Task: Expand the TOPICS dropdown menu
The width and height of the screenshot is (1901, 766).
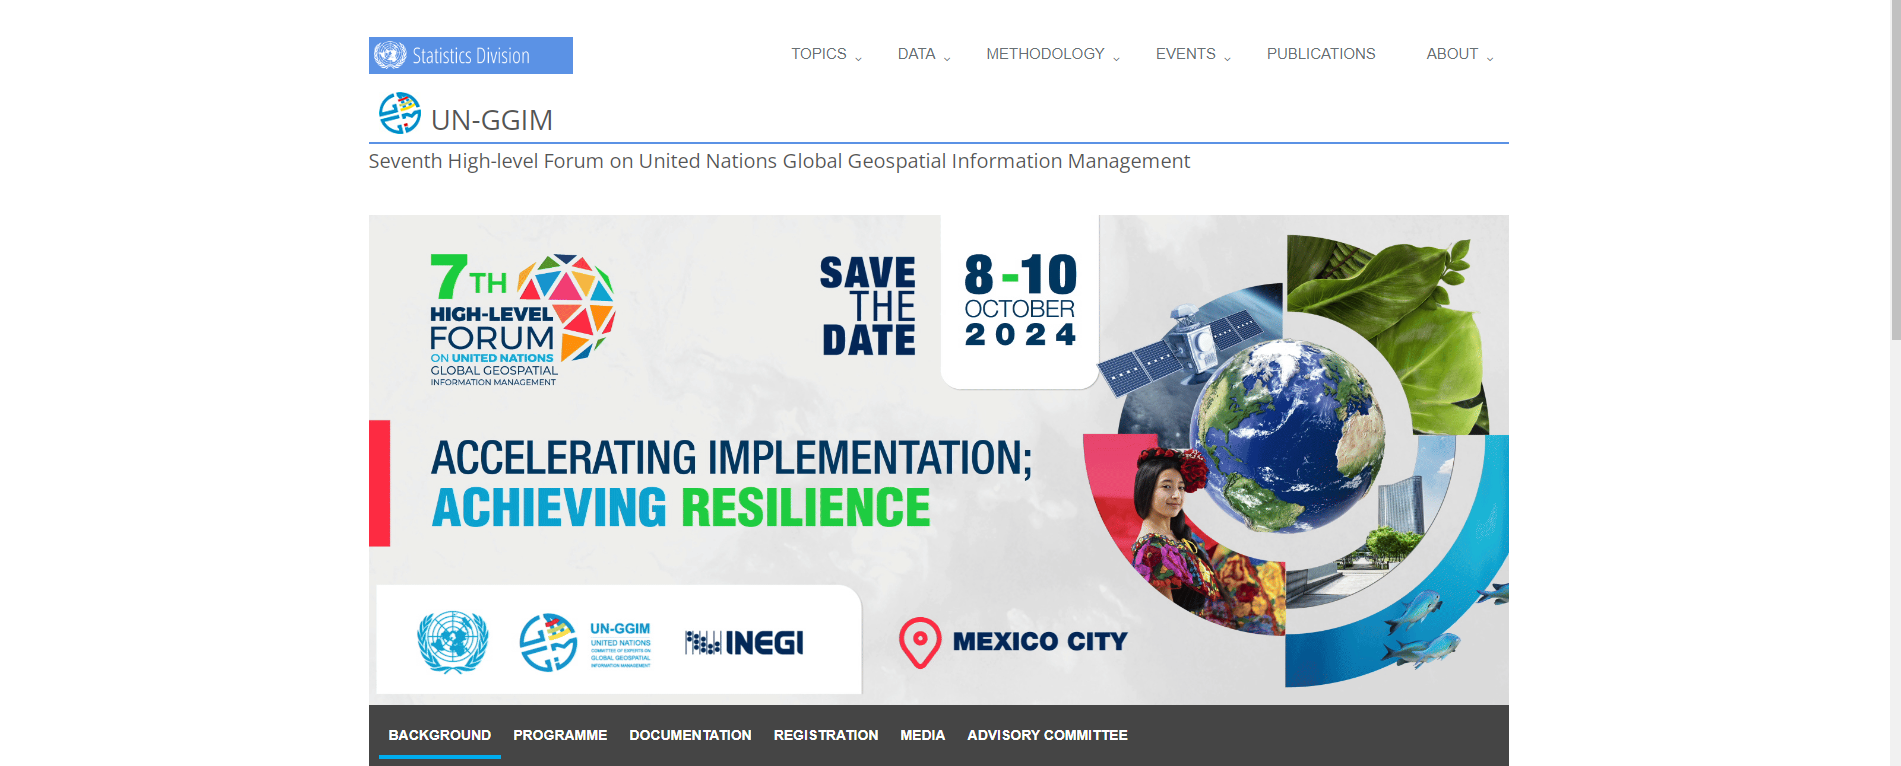Action: [x=826, y=54]
